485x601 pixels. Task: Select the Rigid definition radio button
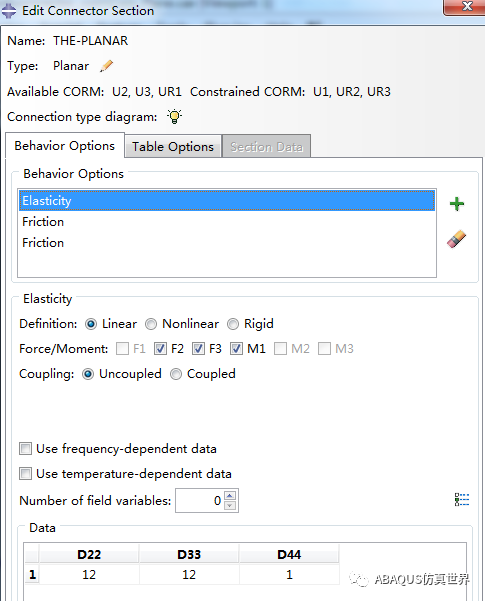coord(233,324)
